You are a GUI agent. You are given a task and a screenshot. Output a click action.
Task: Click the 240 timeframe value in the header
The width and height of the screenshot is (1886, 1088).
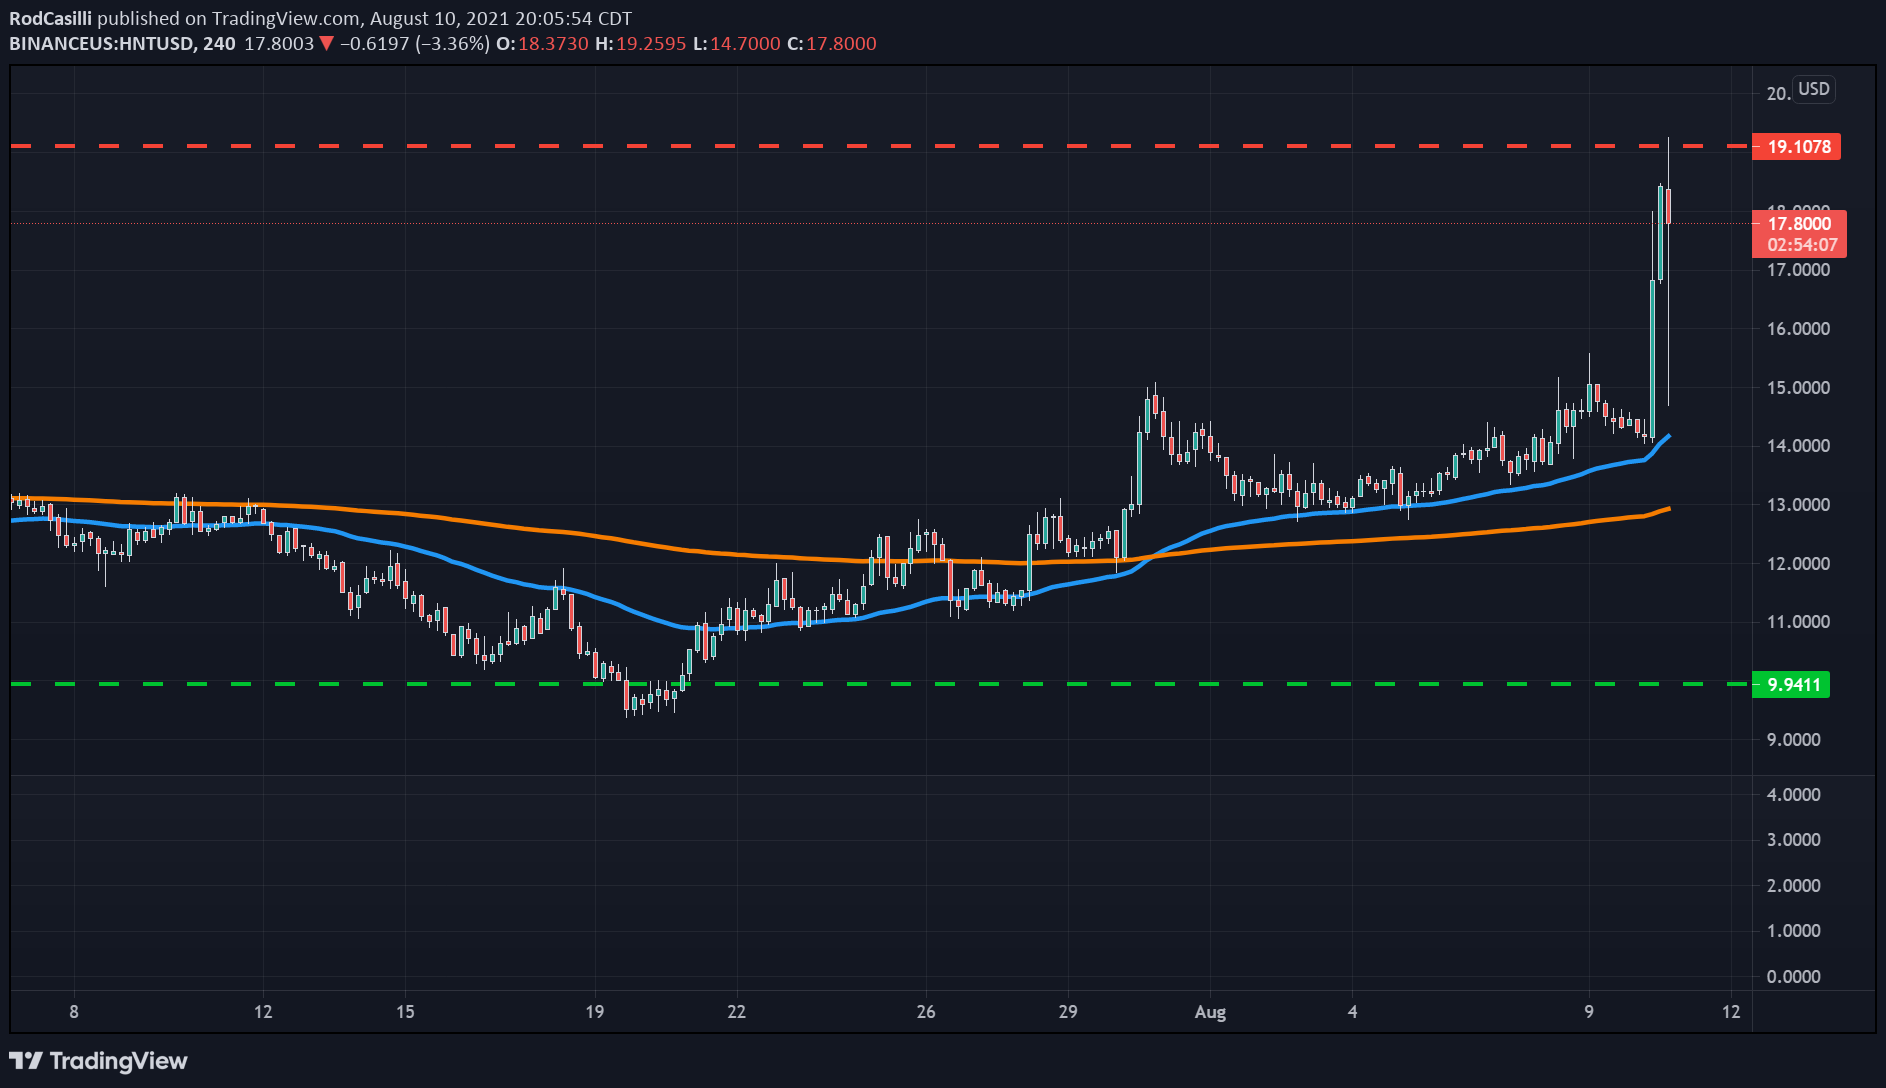point(219,44)
